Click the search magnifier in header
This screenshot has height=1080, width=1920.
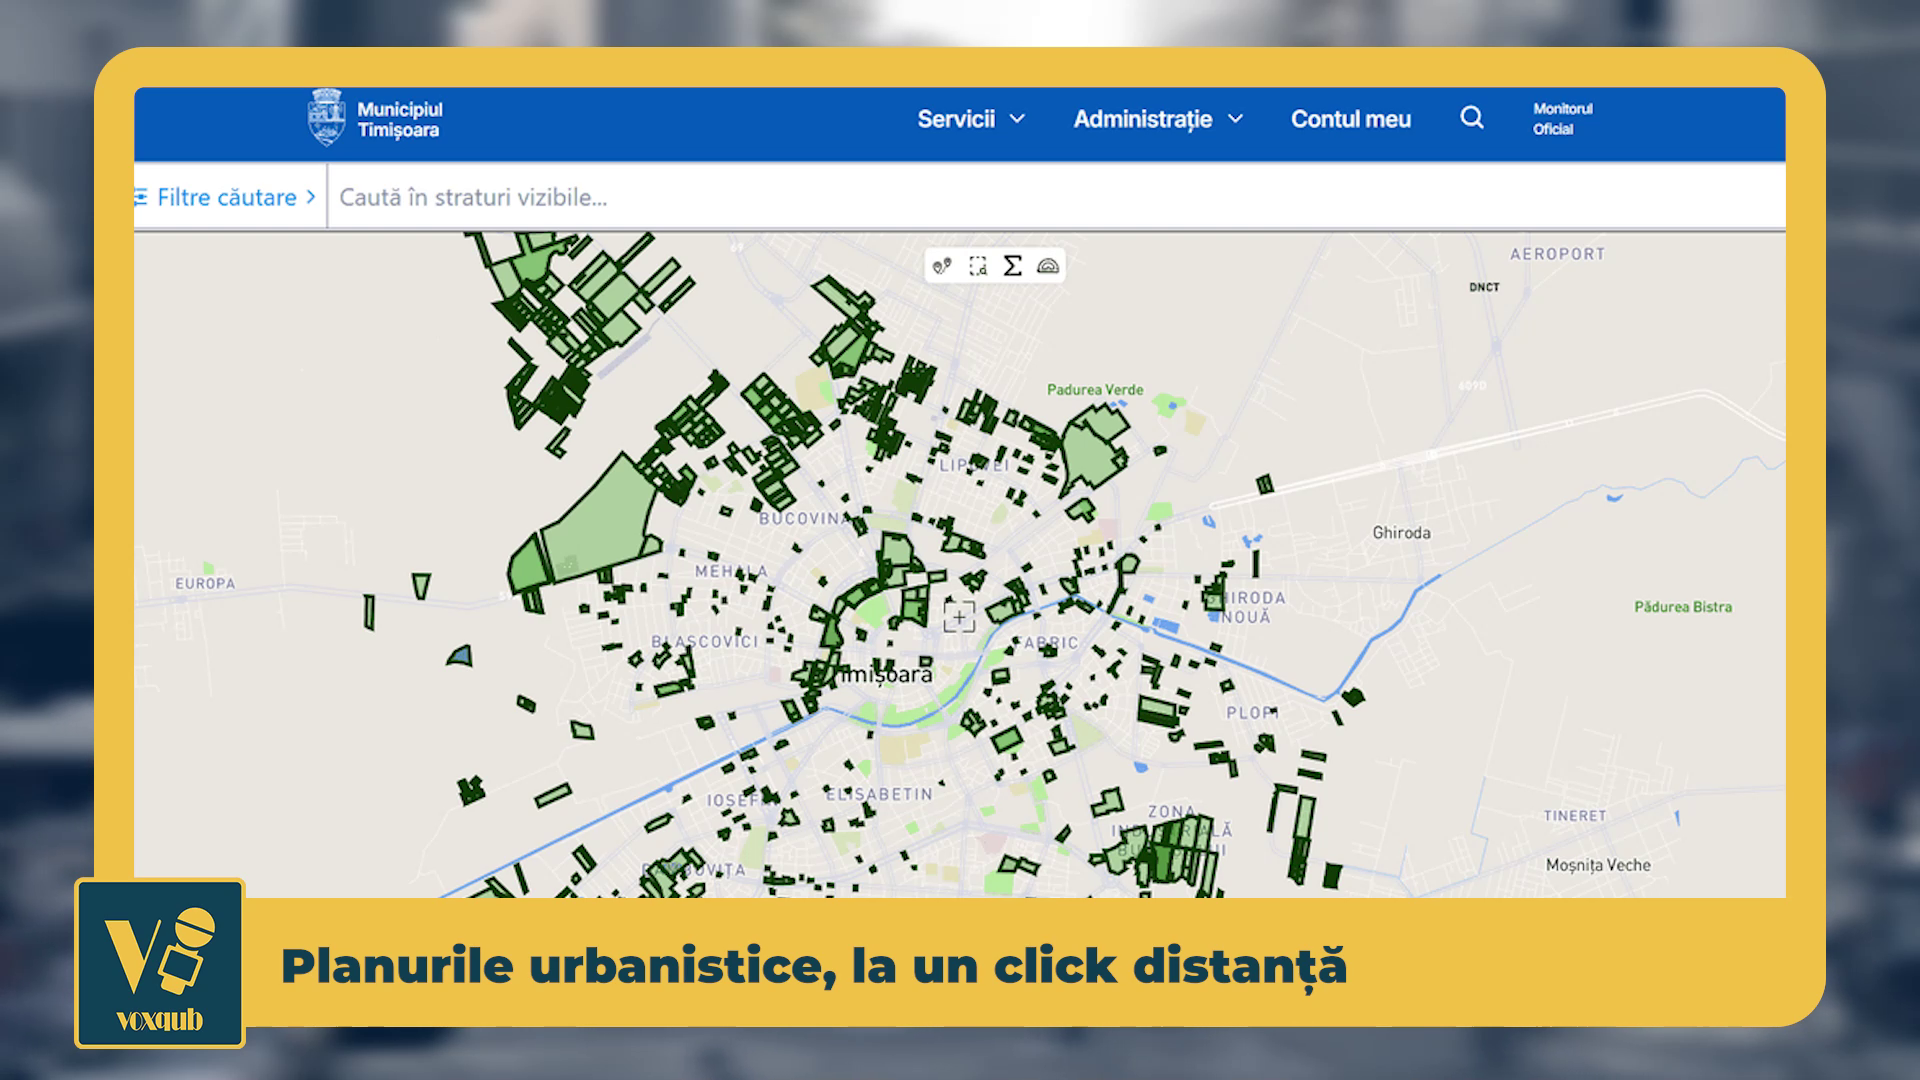click(1471, 118)
